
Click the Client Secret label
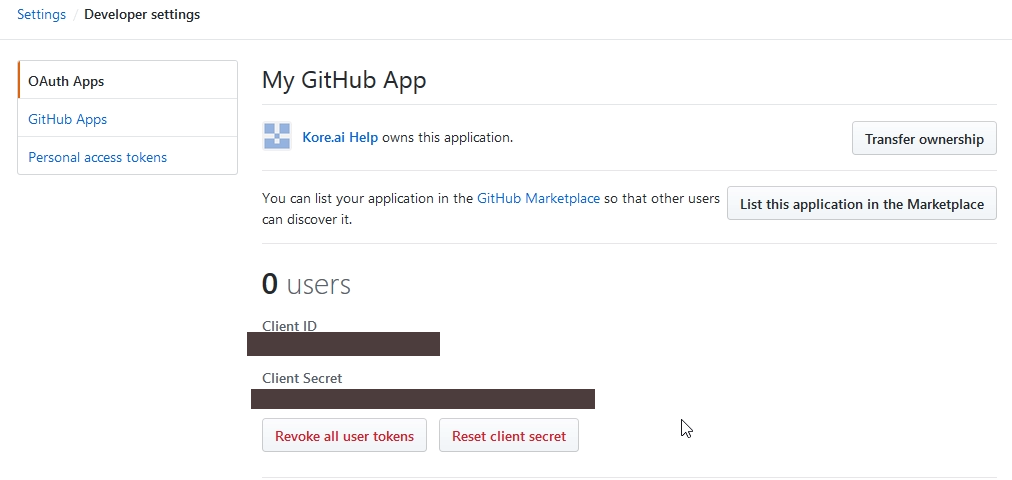[x=302, y=378]
